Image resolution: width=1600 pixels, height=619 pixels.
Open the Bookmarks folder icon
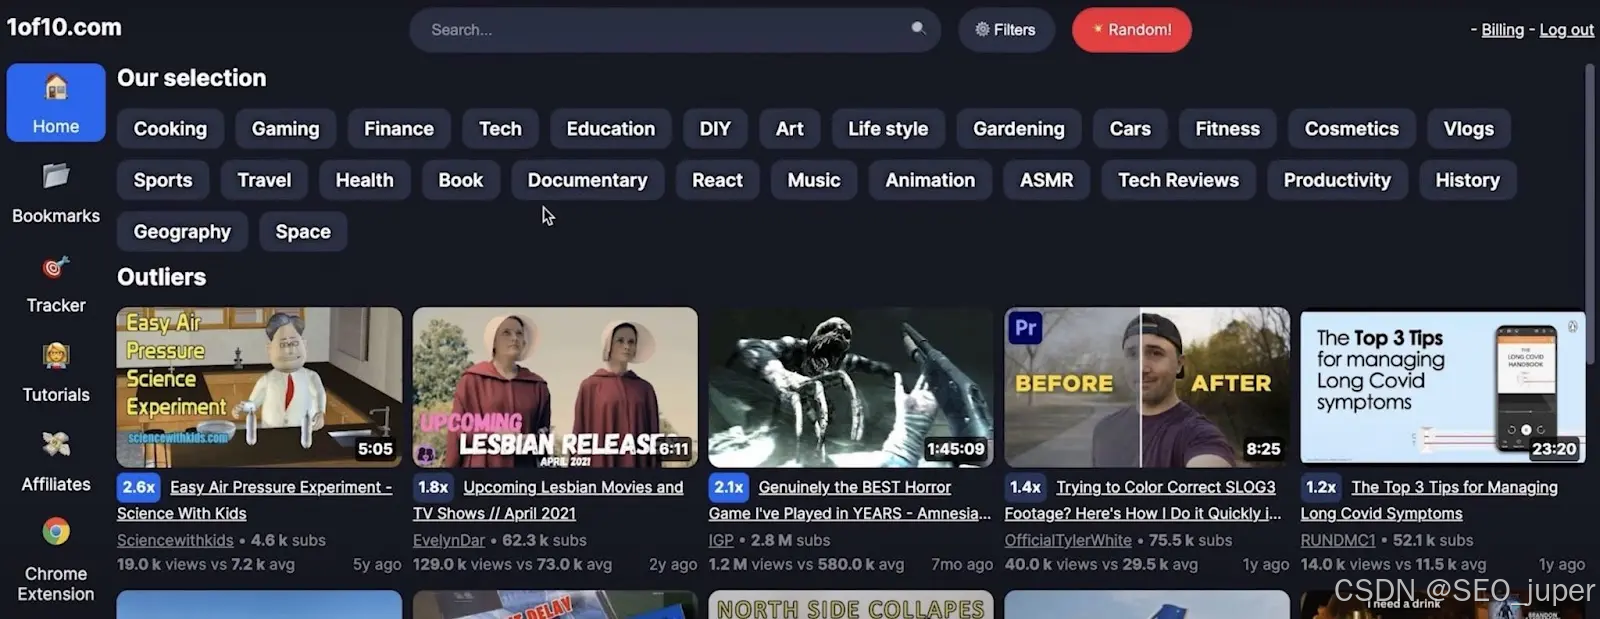(x=56, y=176)
